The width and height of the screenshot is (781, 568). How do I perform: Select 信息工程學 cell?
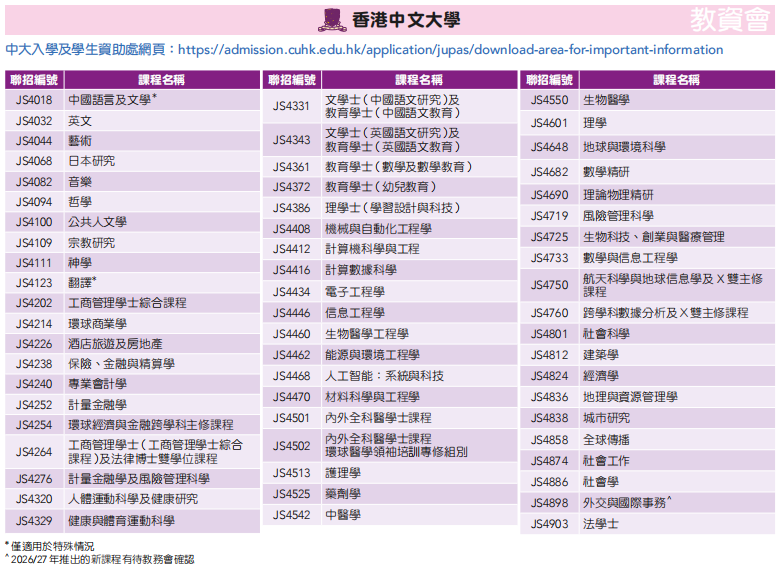(x=420, y=313)
